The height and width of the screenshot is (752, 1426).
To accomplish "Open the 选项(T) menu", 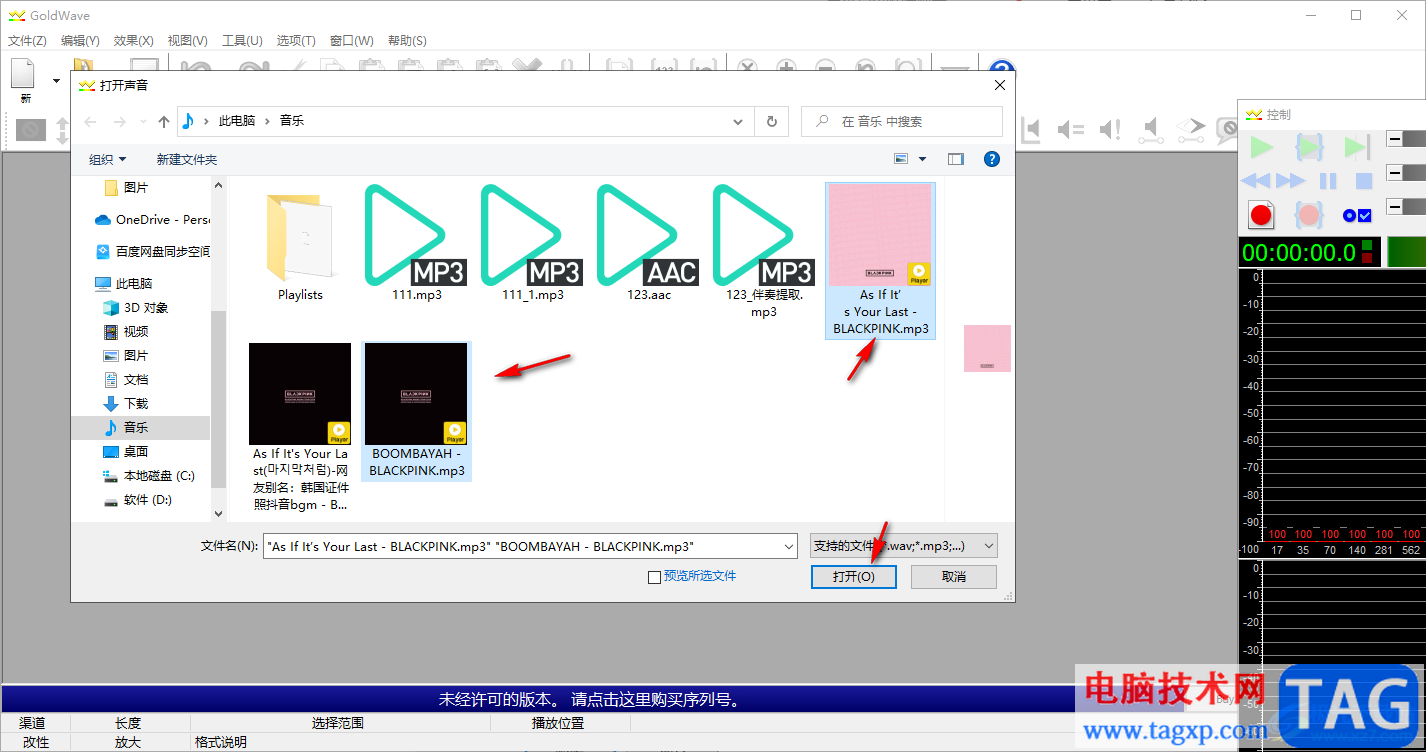I will [x=295, y=40].
